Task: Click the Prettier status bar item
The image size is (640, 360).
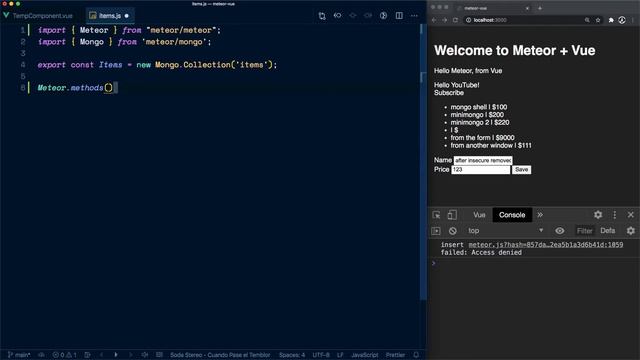Action: (395, 355)
